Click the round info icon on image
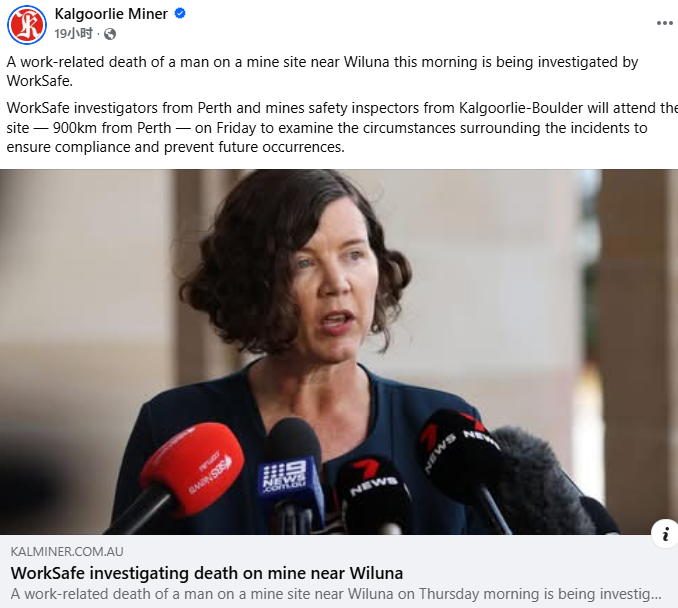Image resolution: width=678 pixels, height=608 pixels. click(665, 533)
